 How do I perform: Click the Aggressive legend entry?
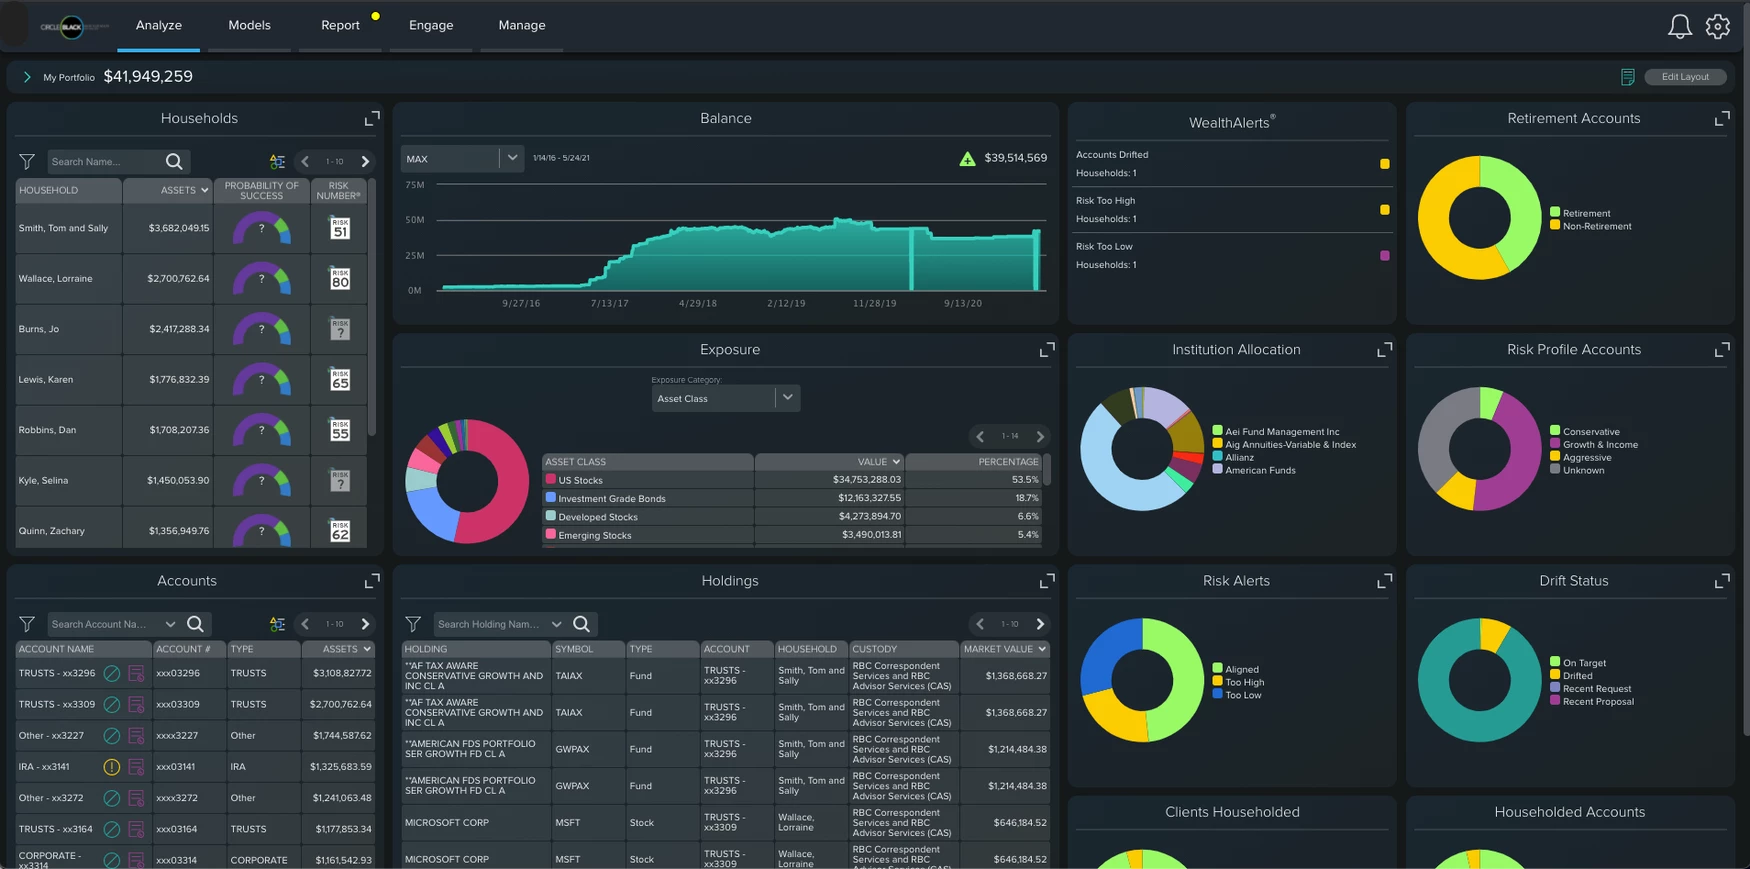[x=1580, y=457]
